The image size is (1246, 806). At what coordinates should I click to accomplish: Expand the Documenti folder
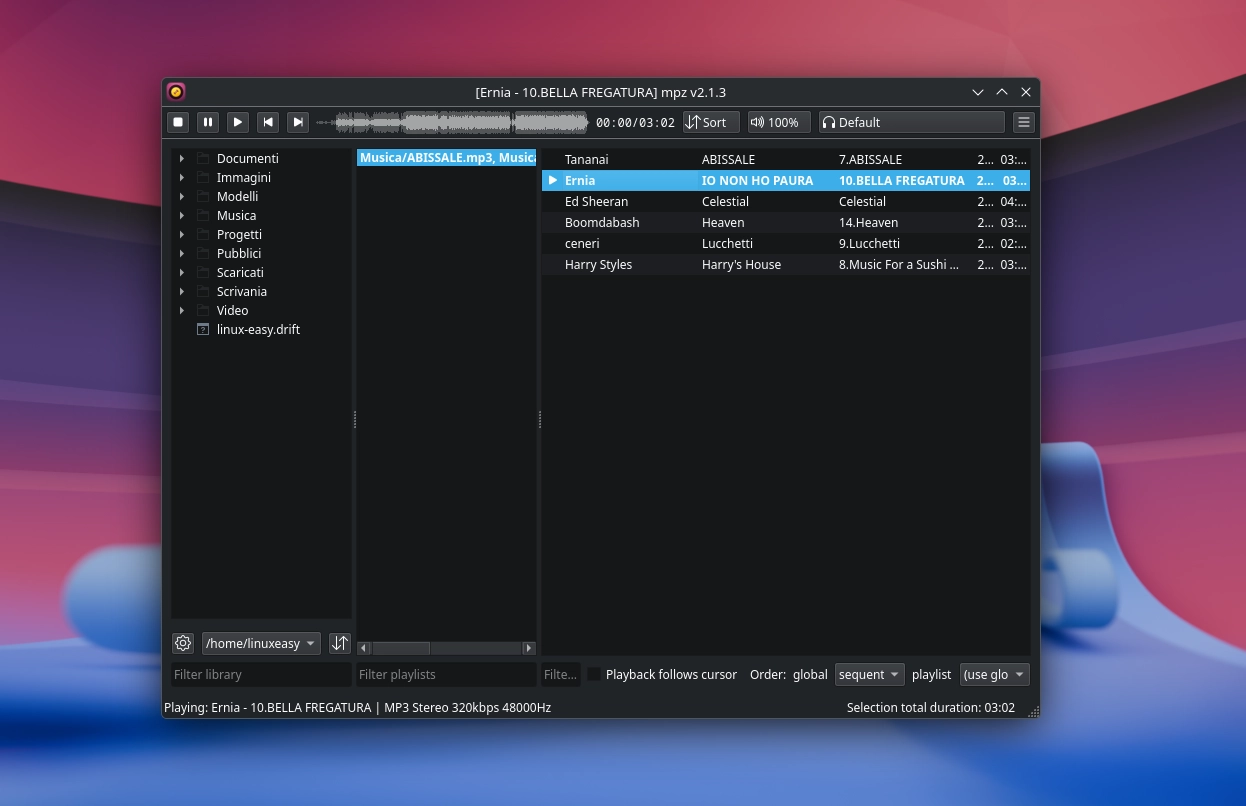coord(181,158)
